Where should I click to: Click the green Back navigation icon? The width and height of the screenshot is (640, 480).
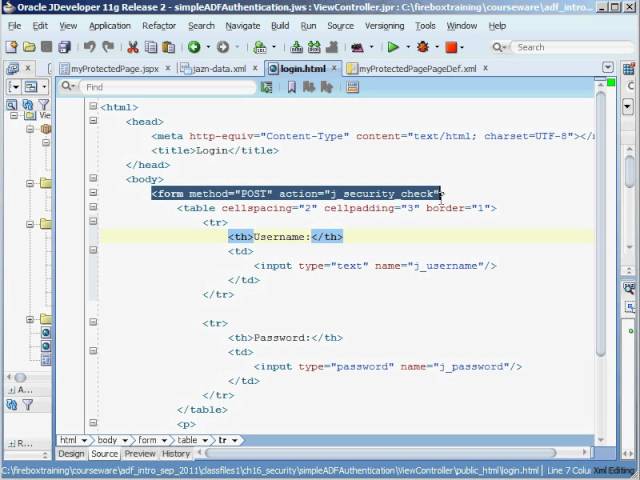(x=194, y=47)
